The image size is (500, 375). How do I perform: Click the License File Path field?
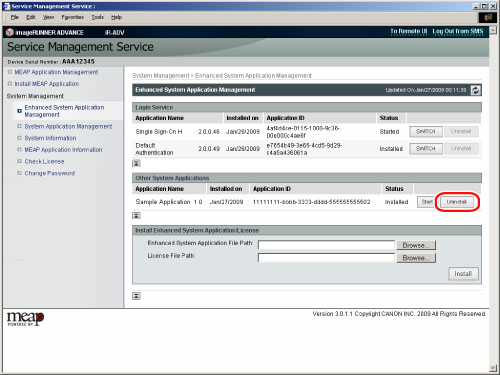pyautogui.click(x=326, y=258)
